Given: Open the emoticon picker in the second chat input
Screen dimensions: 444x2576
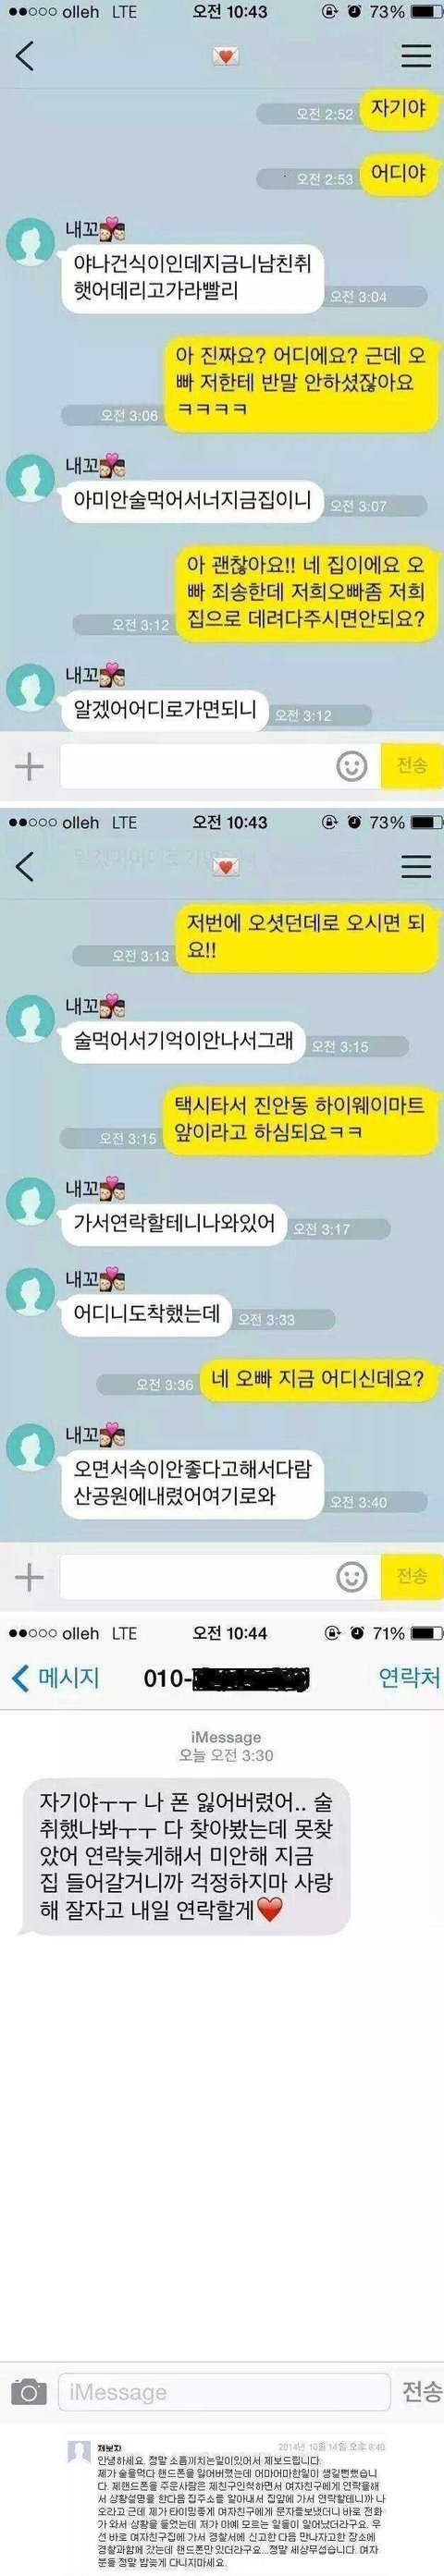Looking at the screenshot, I should 351,1578.
